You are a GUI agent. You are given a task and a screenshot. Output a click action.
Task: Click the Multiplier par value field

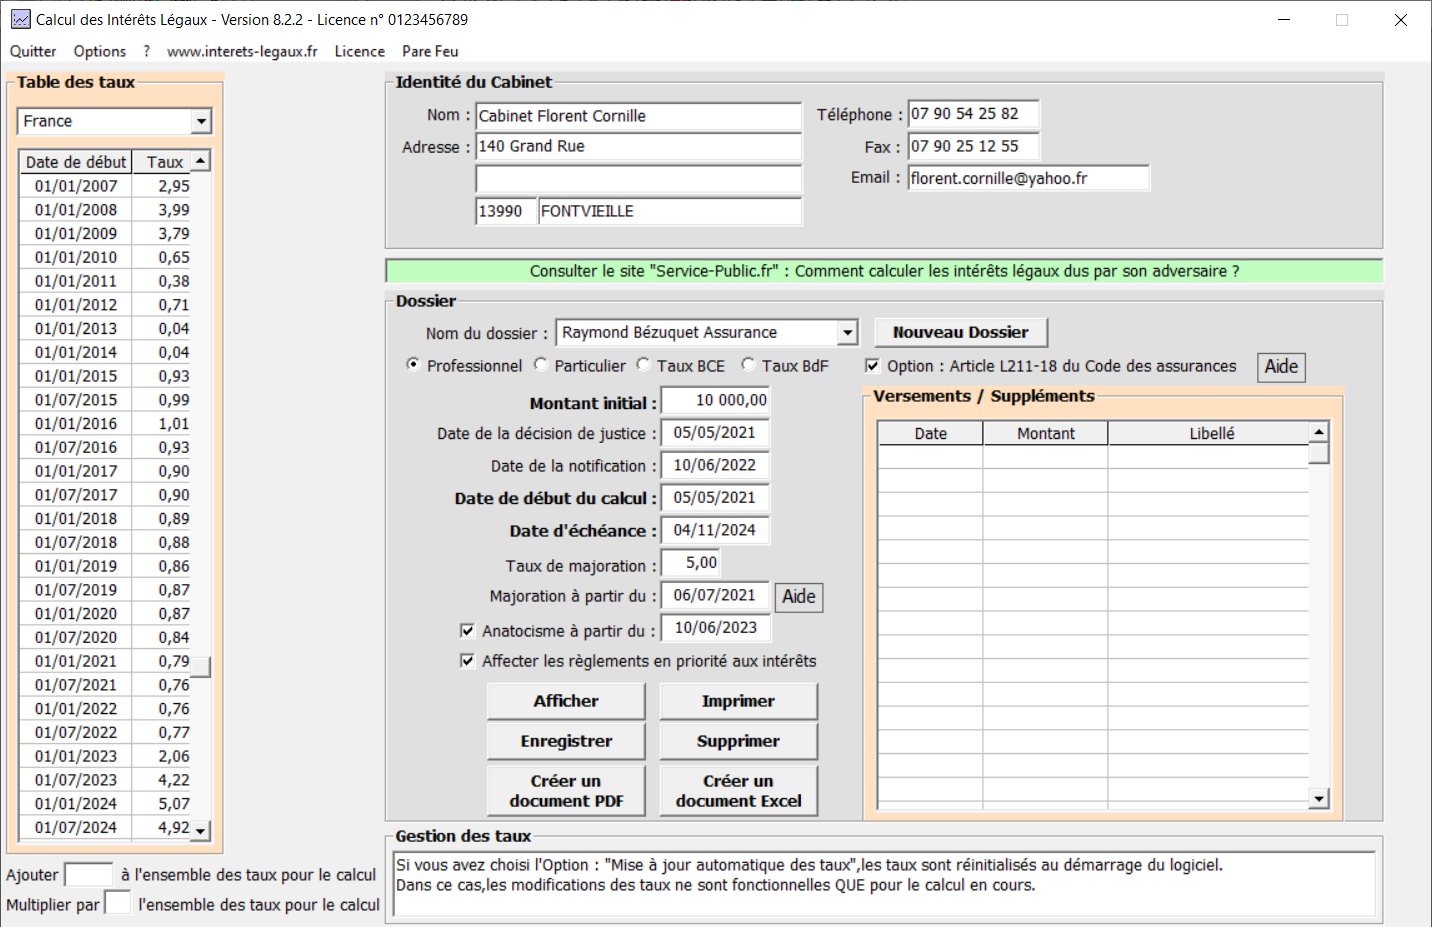[118, 903]
